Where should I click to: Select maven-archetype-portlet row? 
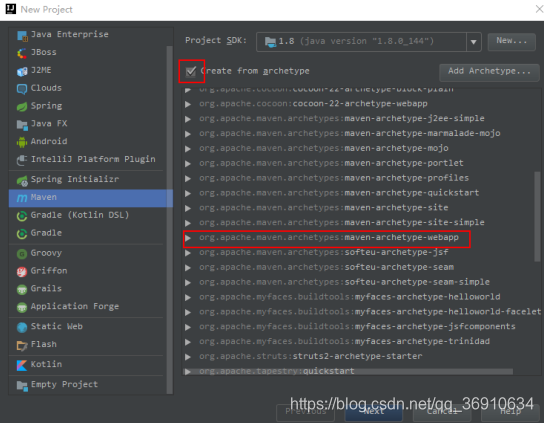[x=361, y=163]
